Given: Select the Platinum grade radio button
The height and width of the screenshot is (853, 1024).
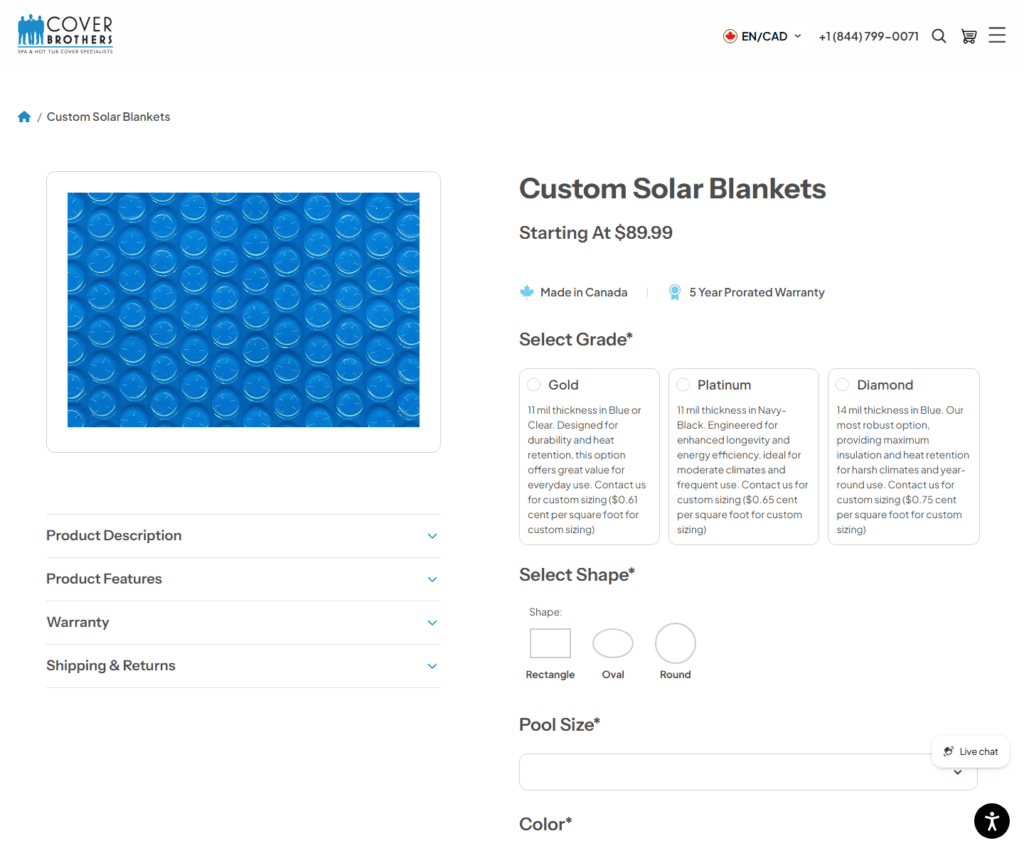Looking at the screenshot, I should (683, 385).
